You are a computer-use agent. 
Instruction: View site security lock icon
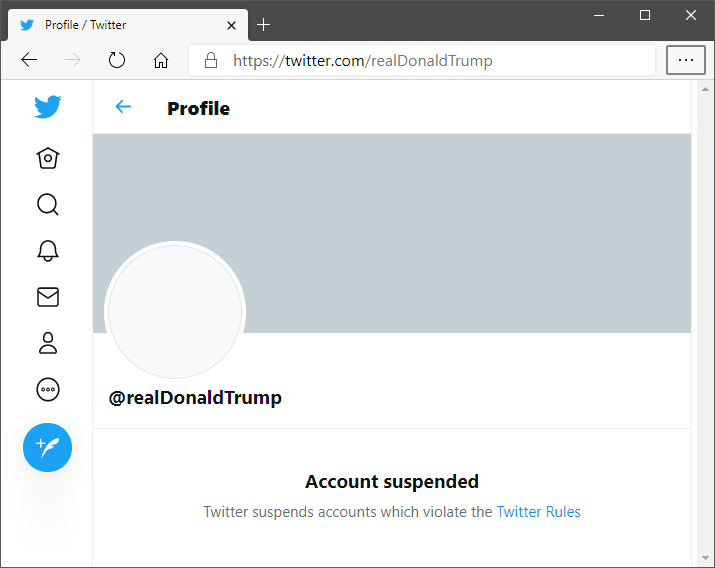coord(211,60)
